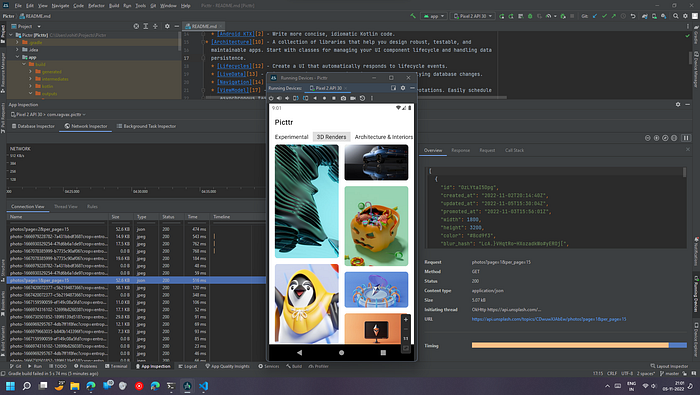The image size is (700, 395).
Task: Expand the intermediates folder in Project tree
Action: click(x=30, y=79)
